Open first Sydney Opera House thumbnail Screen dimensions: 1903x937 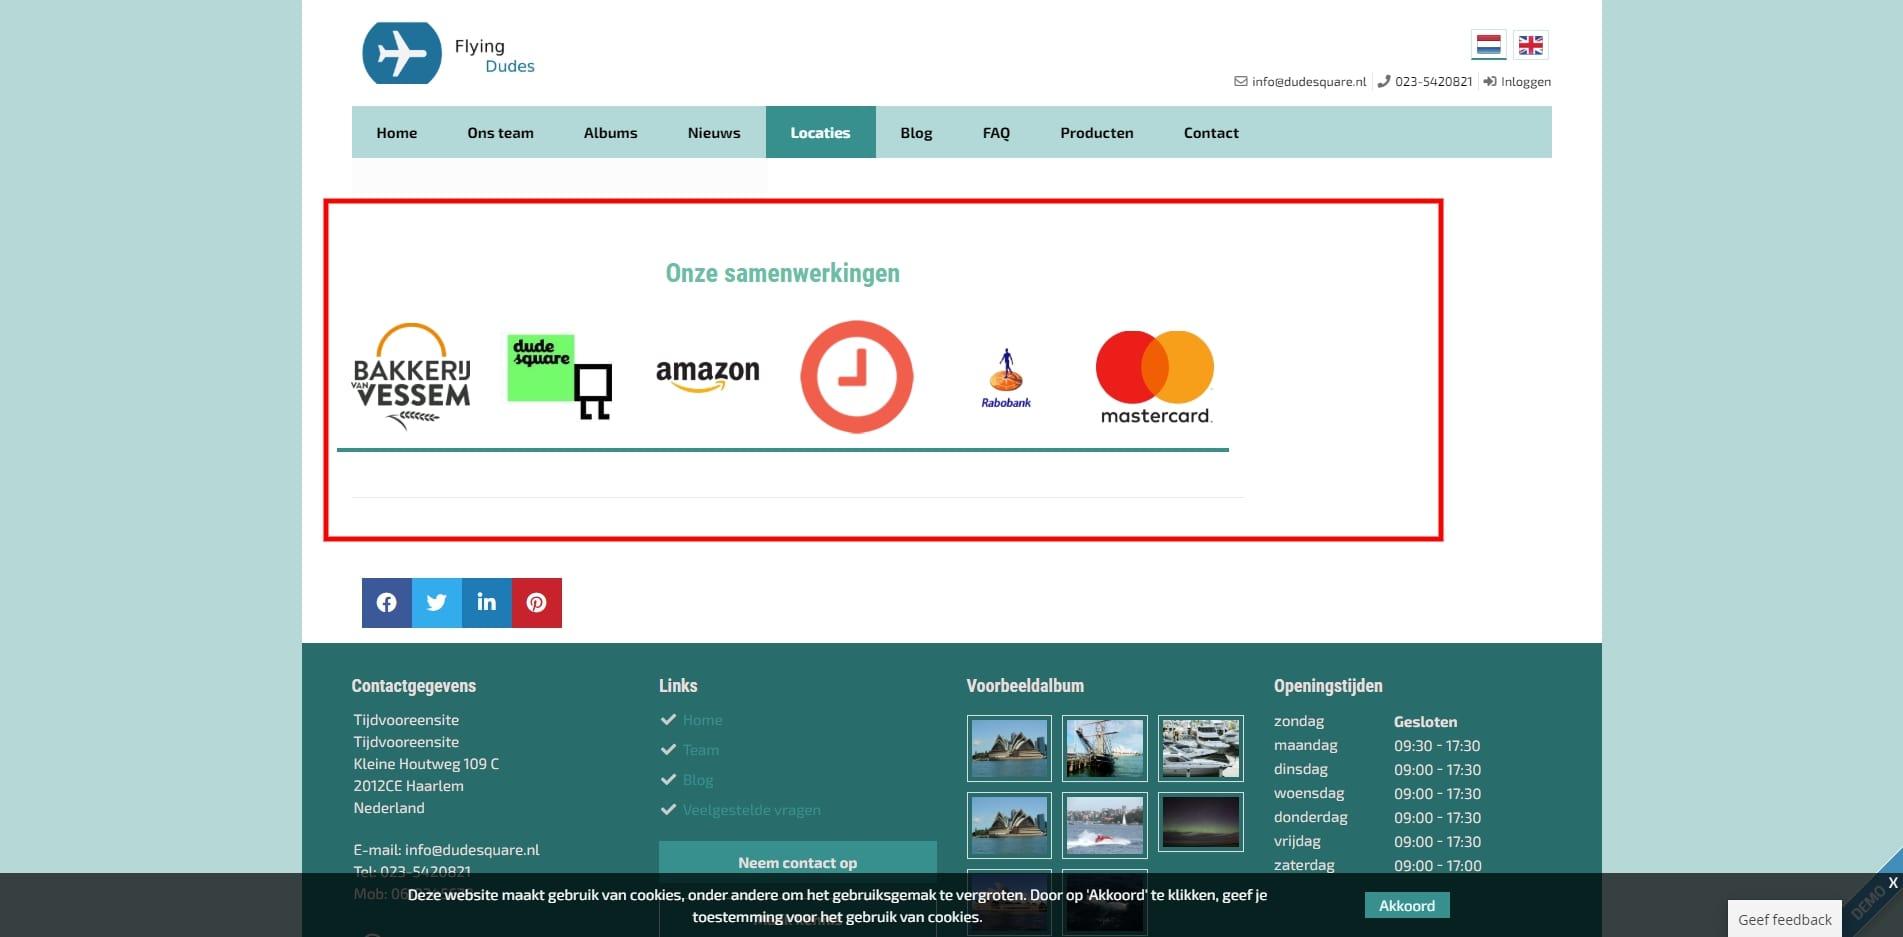pos(1009,748)
